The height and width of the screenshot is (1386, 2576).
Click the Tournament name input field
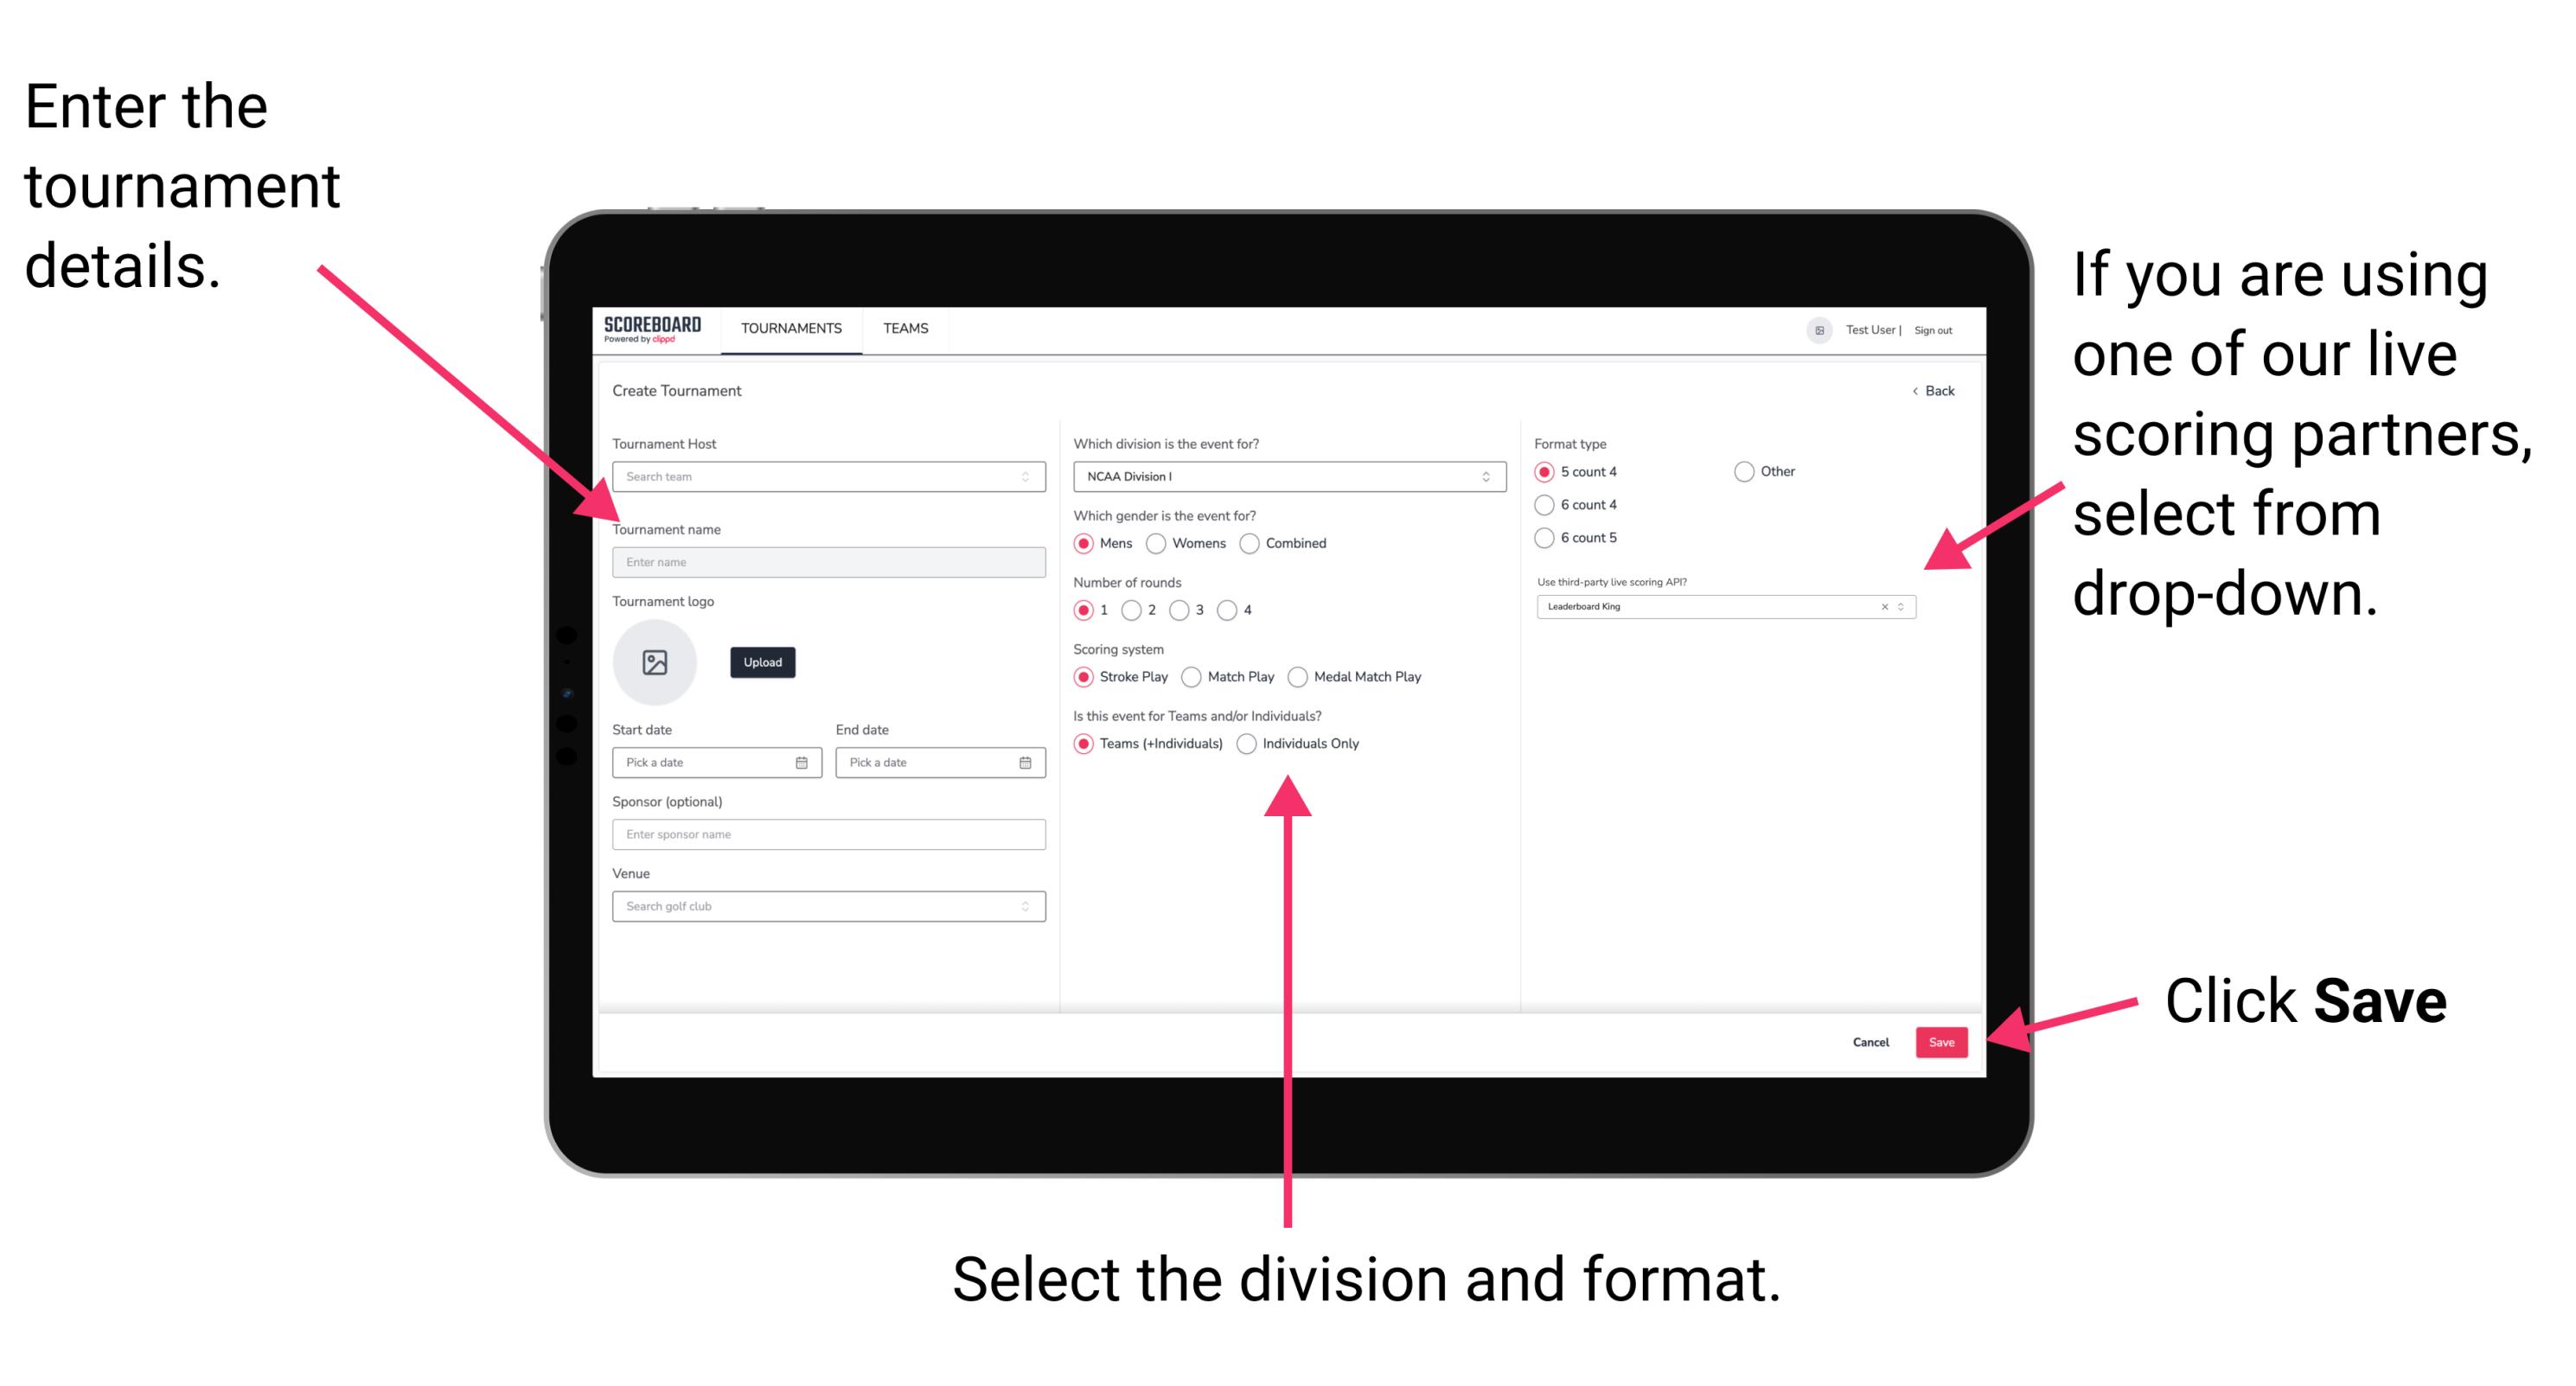coord(826,561)
